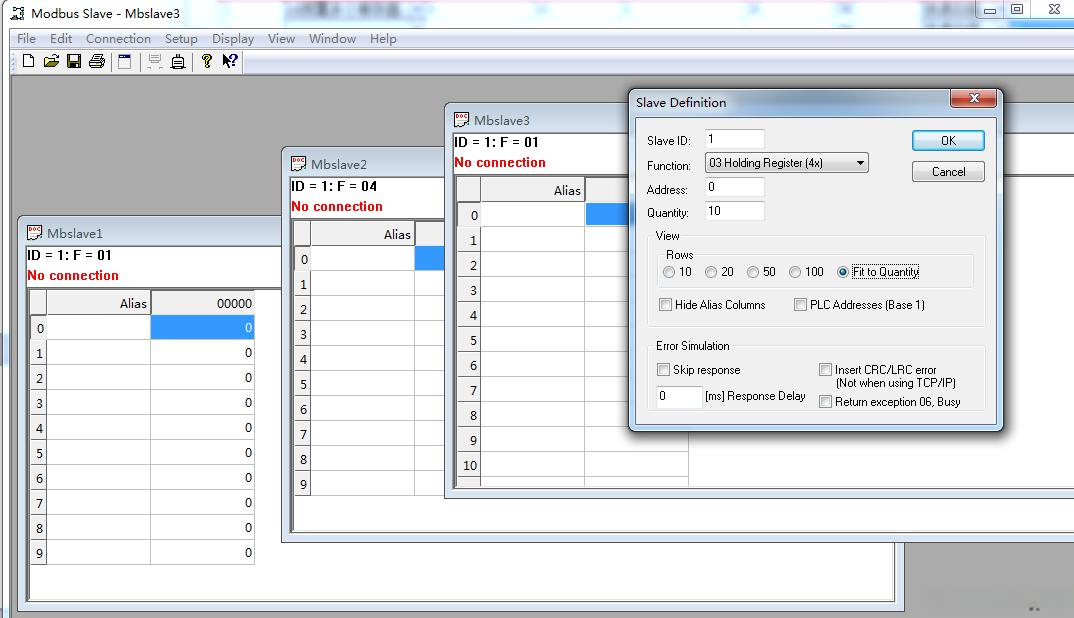Print via the printer toolbar icon
The height and width of the screenshot is (618, 1074).
97,61
